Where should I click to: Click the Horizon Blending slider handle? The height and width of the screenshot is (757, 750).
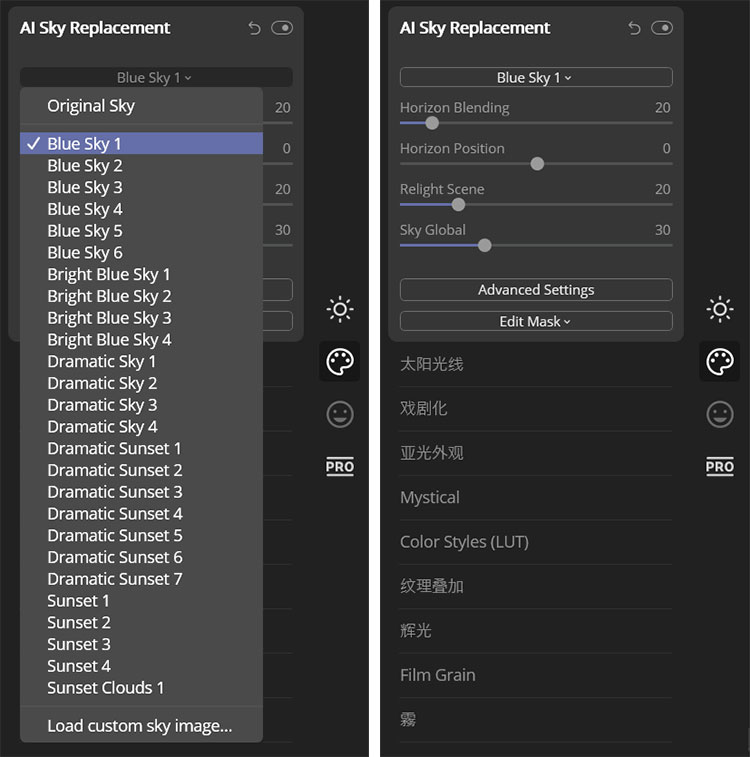tap(432, 123)
